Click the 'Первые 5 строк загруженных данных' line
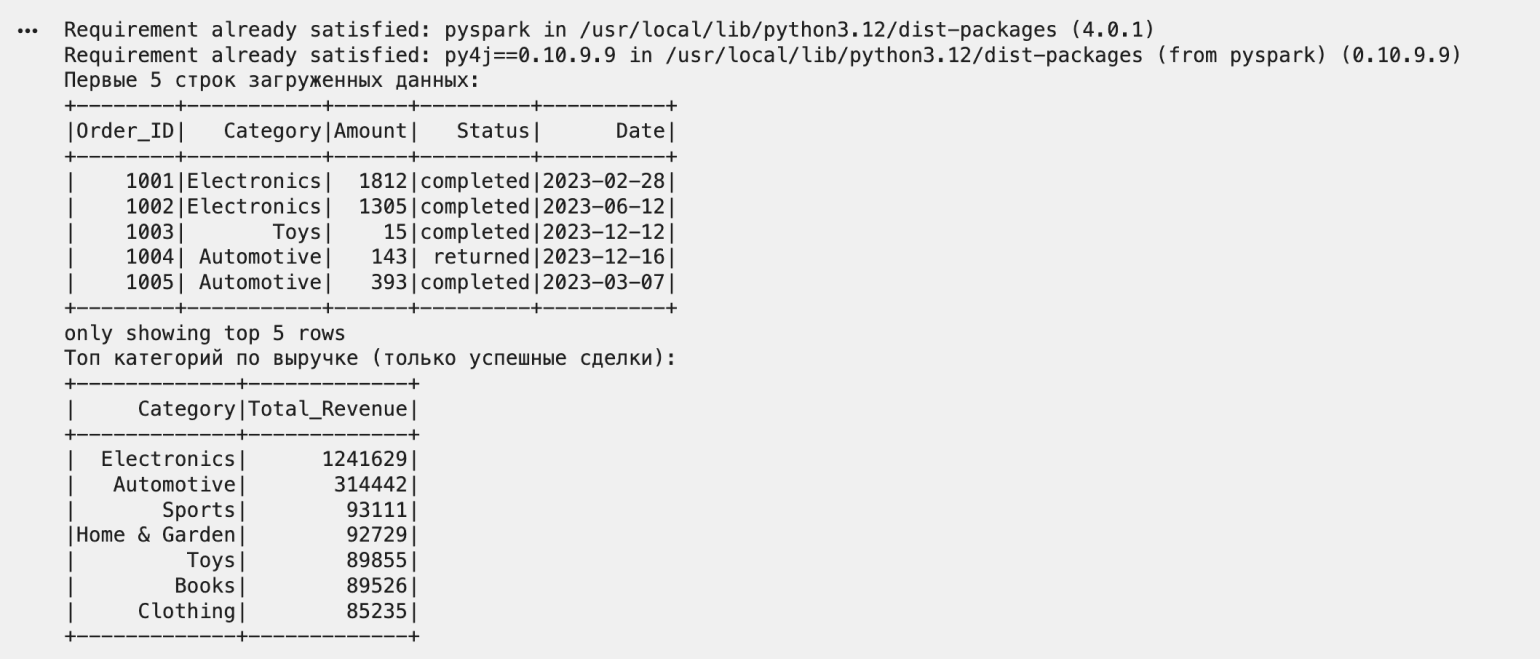The height and width of the screenshot is (659, 1540). (x=271, y=79)
